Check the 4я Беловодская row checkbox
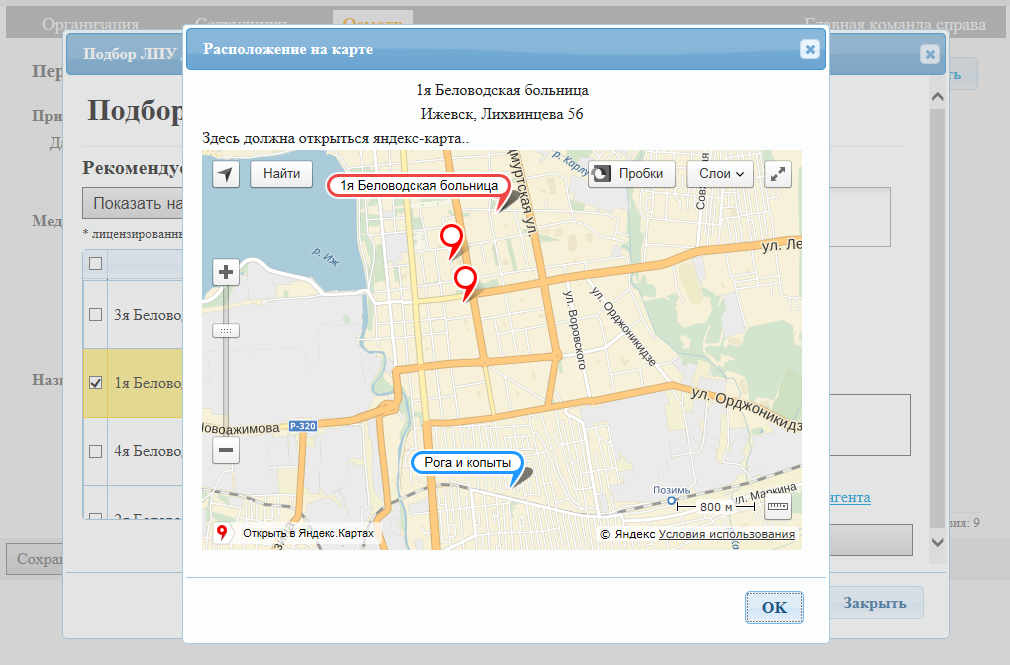Viewport: 1010px width, 665px height. [x=96, y=451]
